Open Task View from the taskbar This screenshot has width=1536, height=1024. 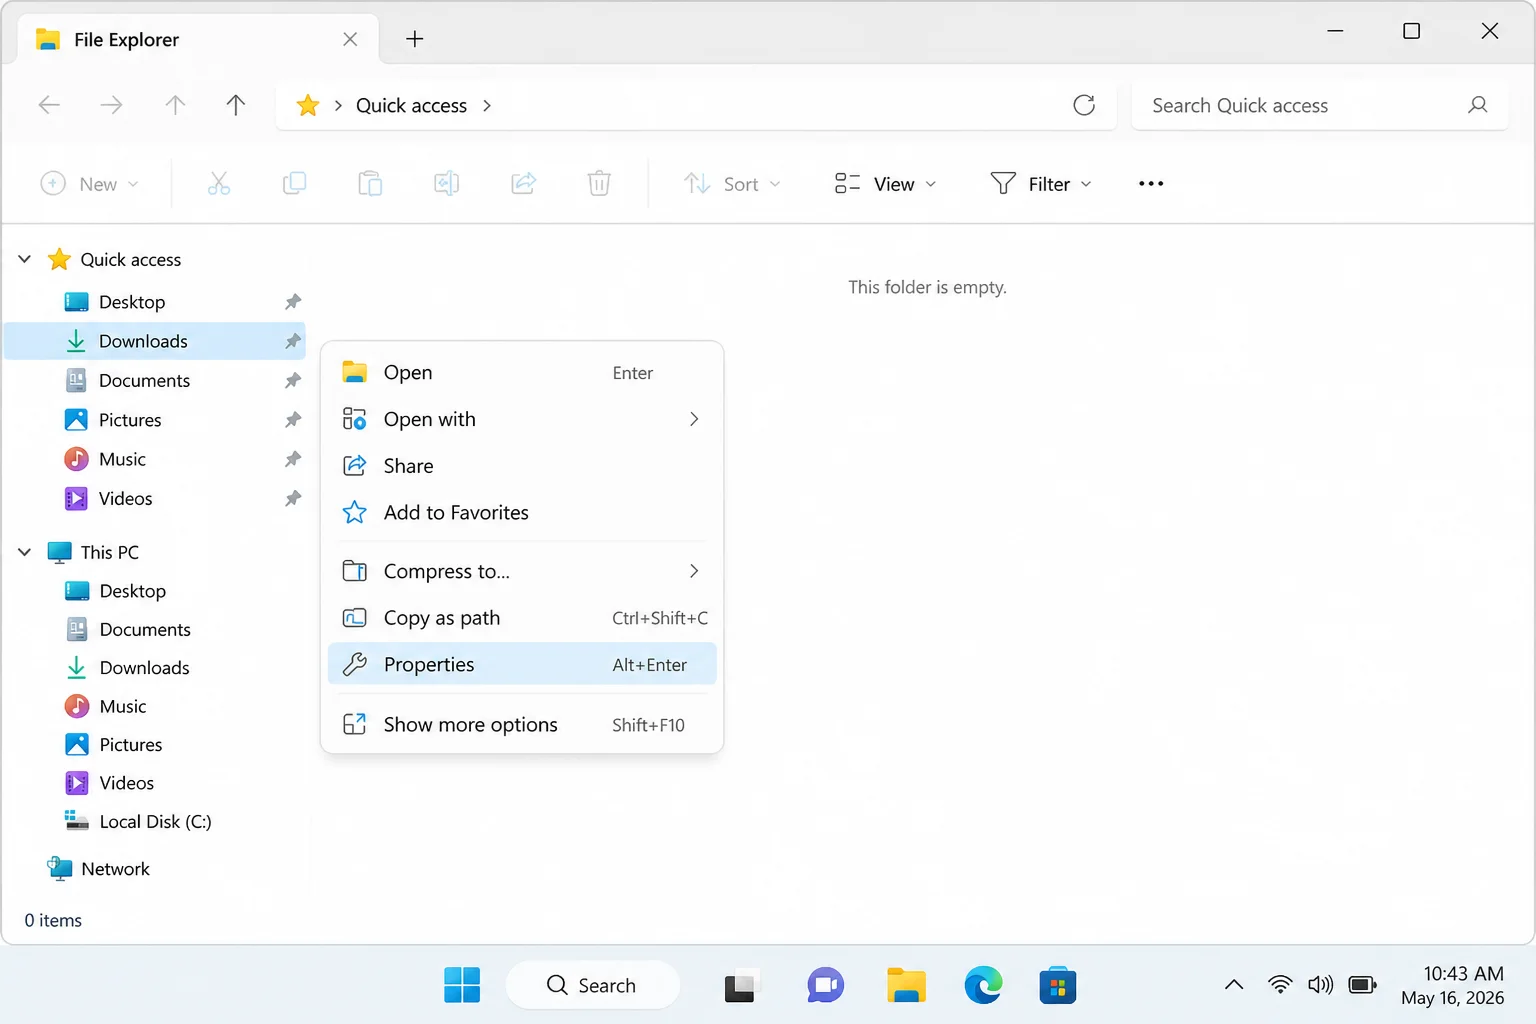[x=740, y=986]
